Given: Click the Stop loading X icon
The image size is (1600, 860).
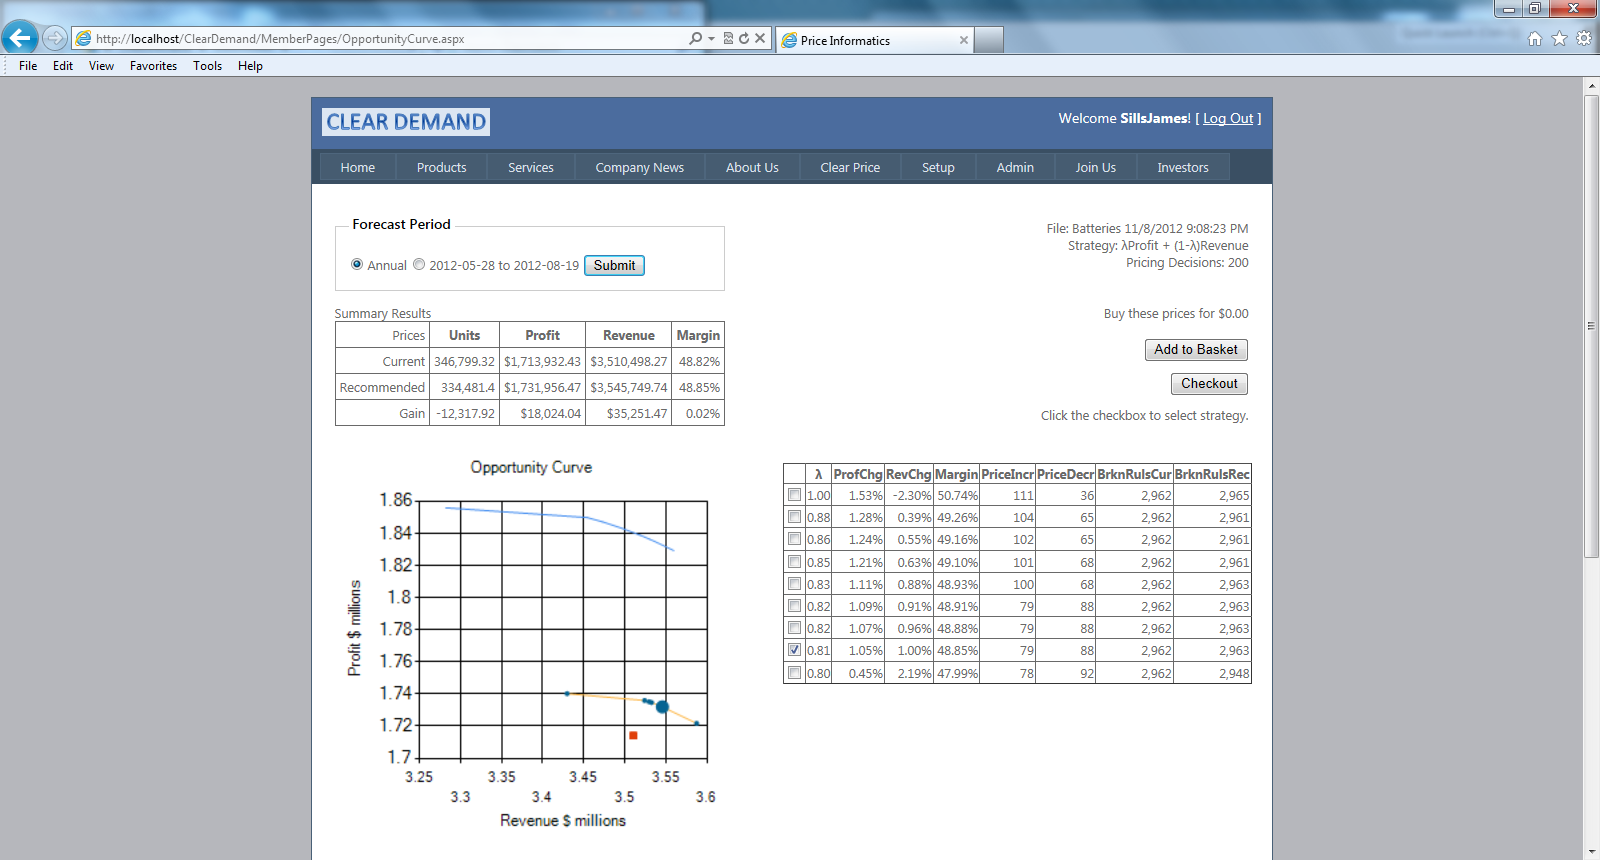Looking at the screenshot, I should click(x=760, y=38).
